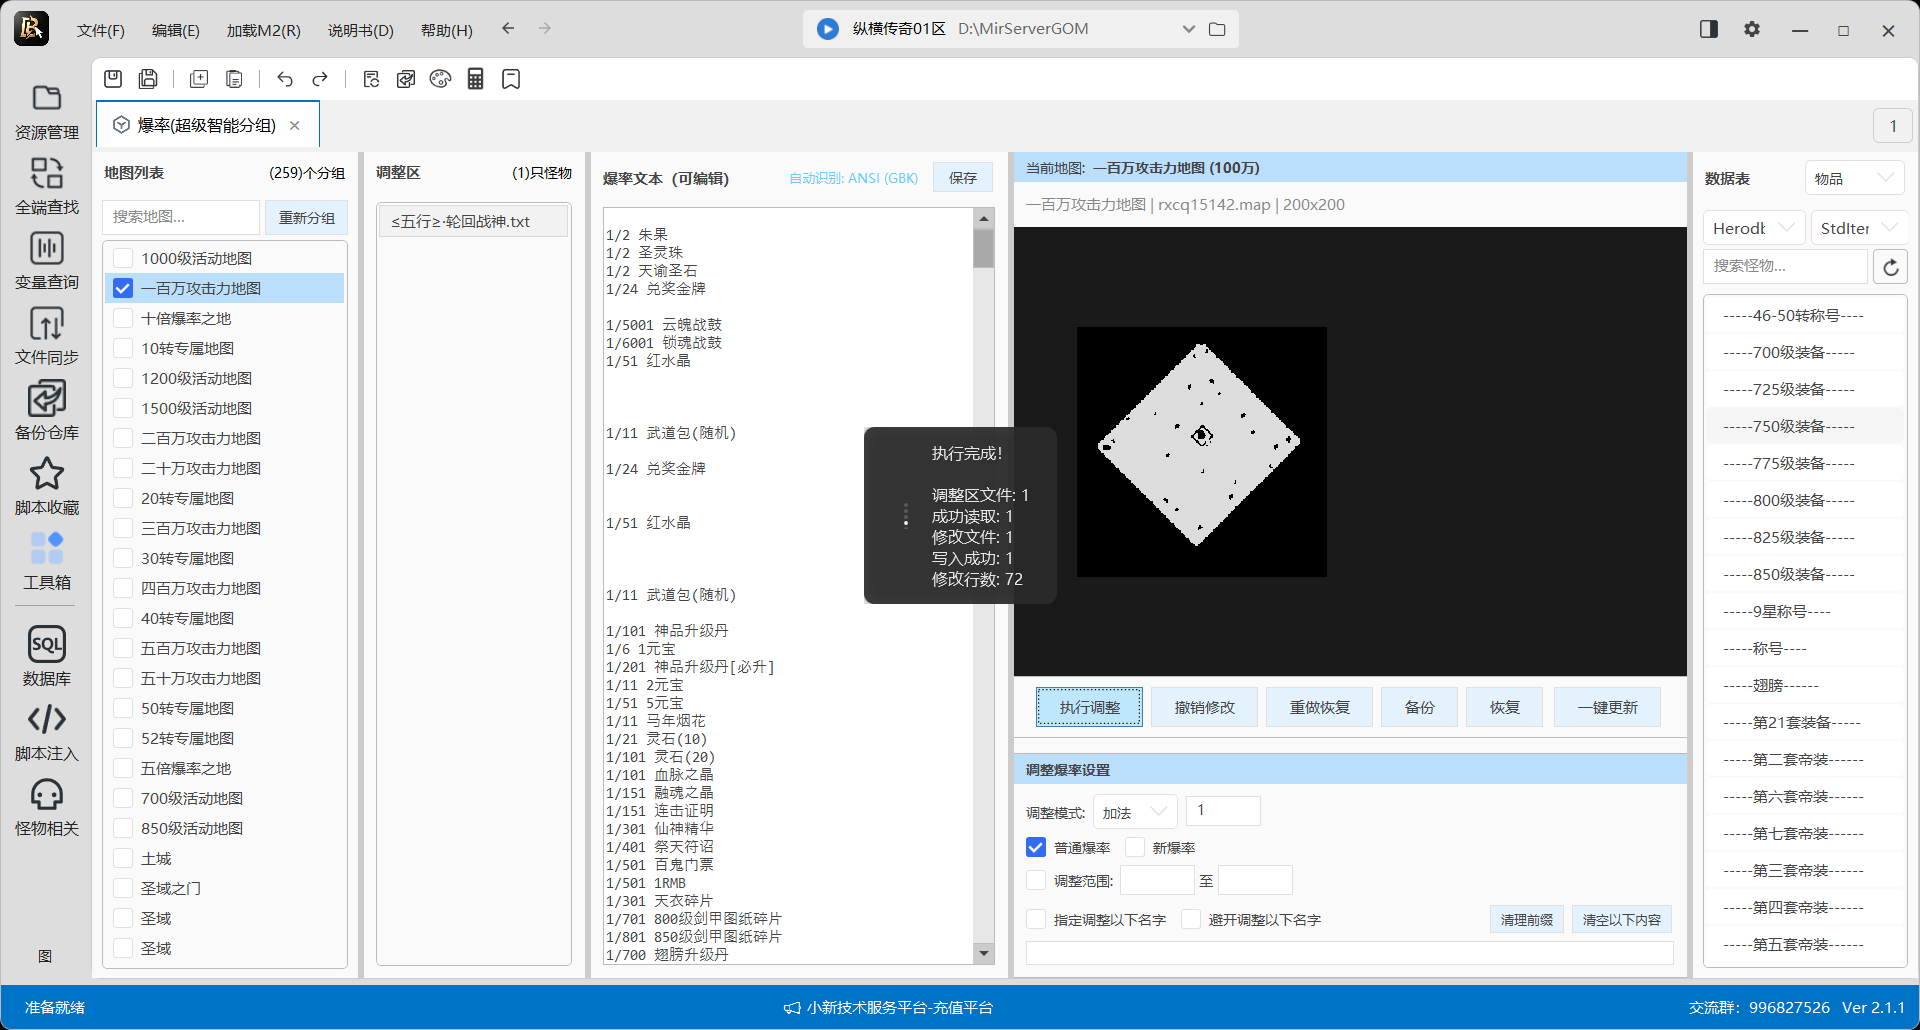Open 备份仓库 in the sidebar
Viewport: 1920px width, 1030px height.
[x=46, y=412]
